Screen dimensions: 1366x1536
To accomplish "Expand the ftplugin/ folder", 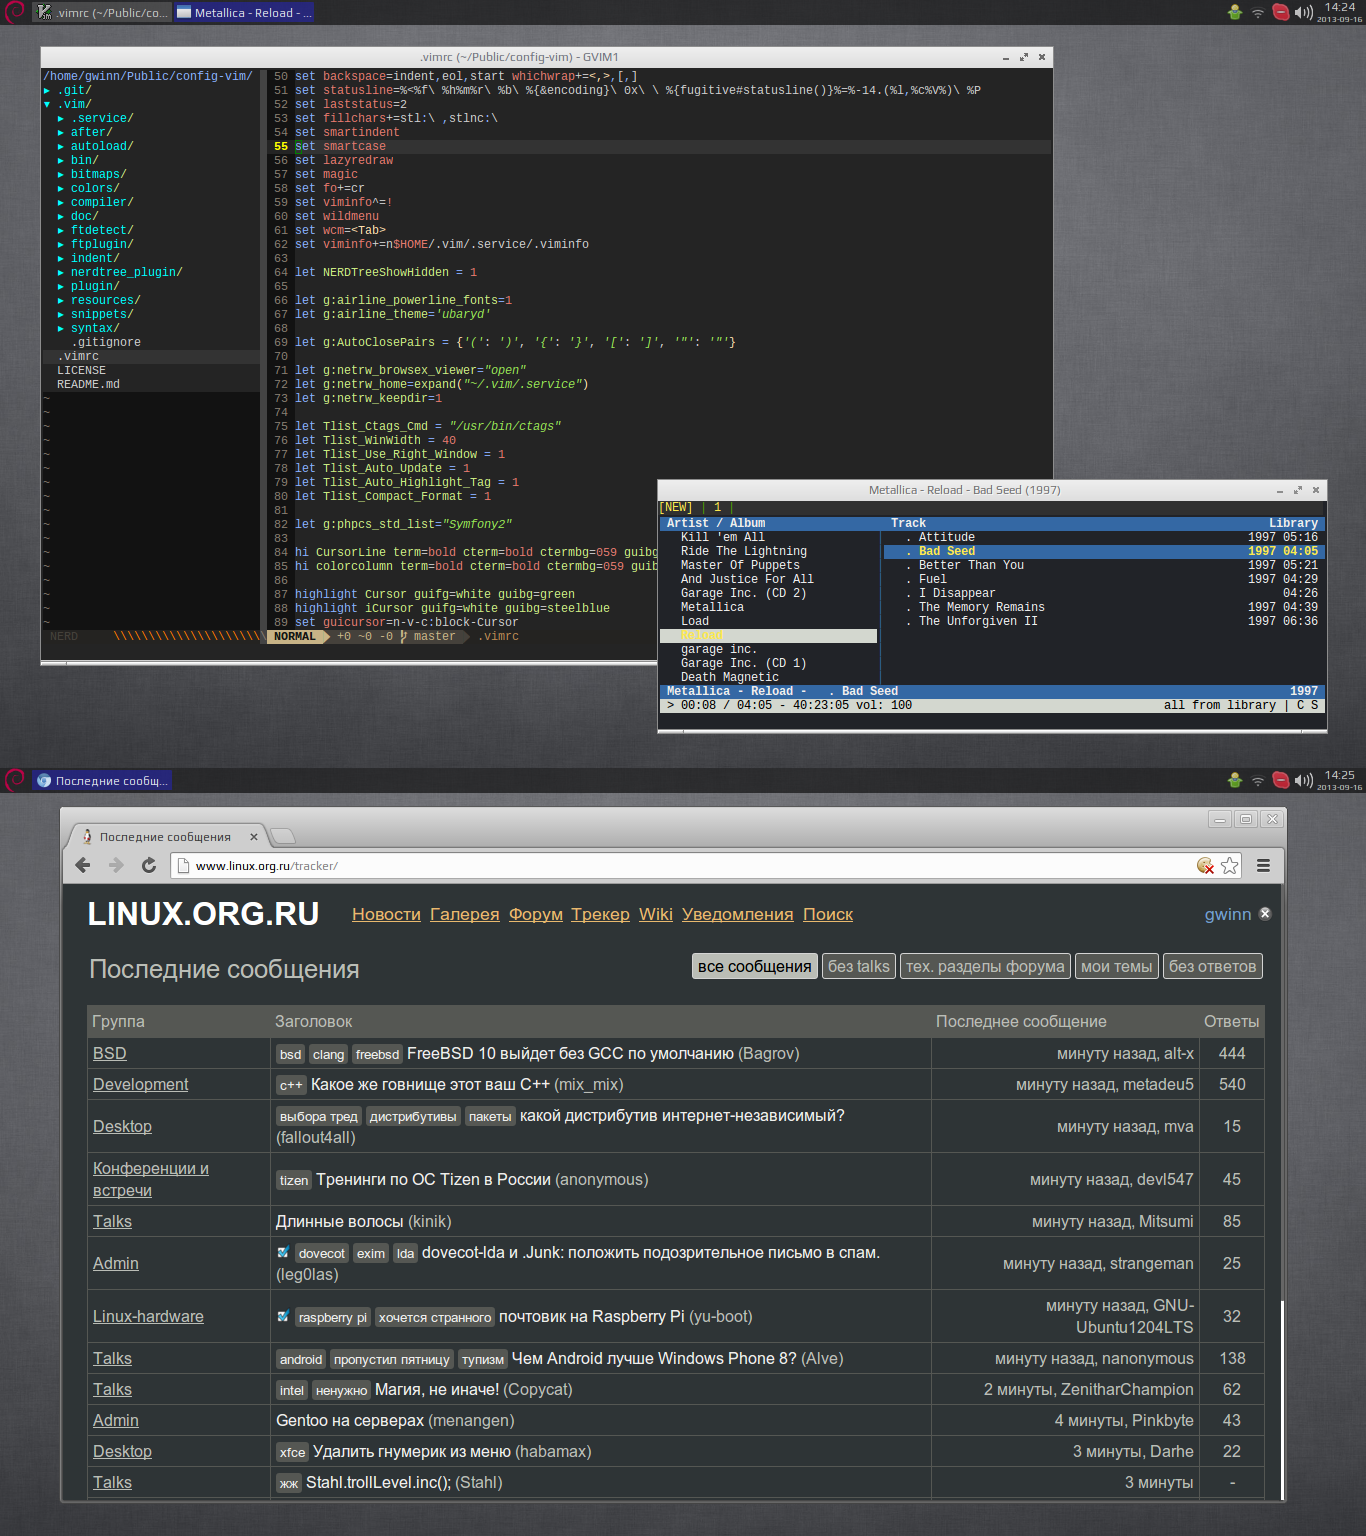I will [x=61, y=244].
